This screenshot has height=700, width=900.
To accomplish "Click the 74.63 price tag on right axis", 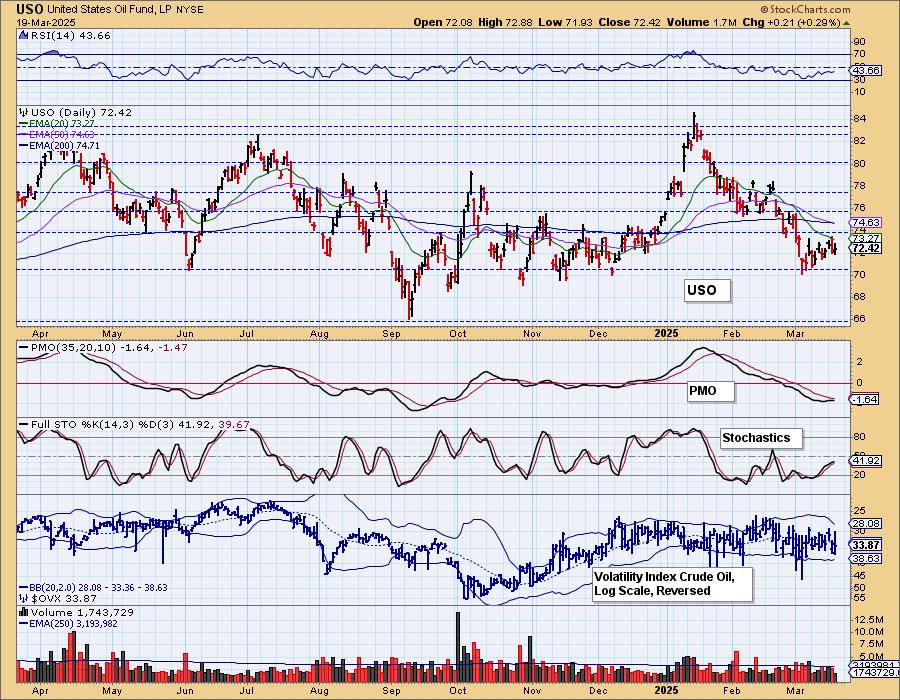I will click(x=866, y=222).
